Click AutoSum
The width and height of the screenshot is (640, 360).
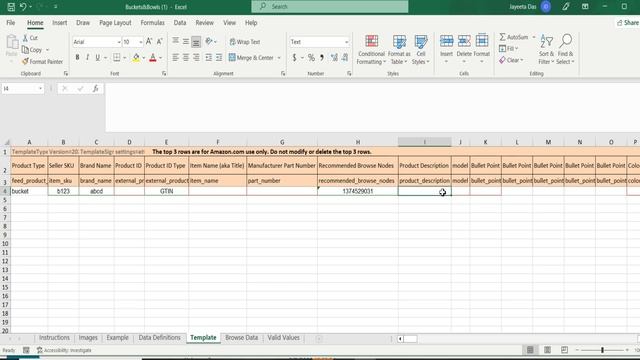click(513, 37)
